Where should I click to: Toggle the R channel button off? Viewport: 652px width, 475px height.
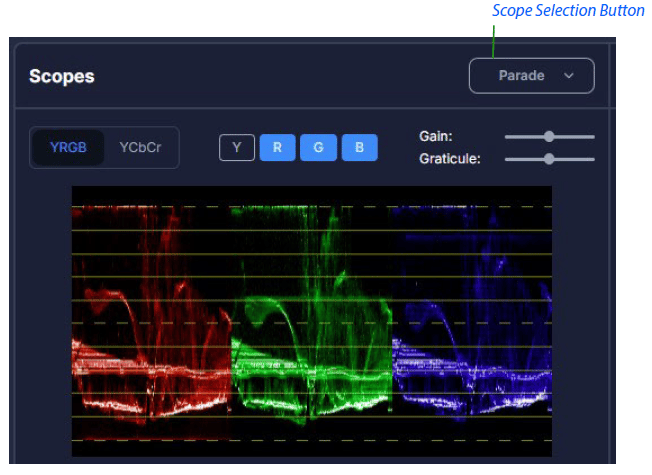tap(277, 147)
